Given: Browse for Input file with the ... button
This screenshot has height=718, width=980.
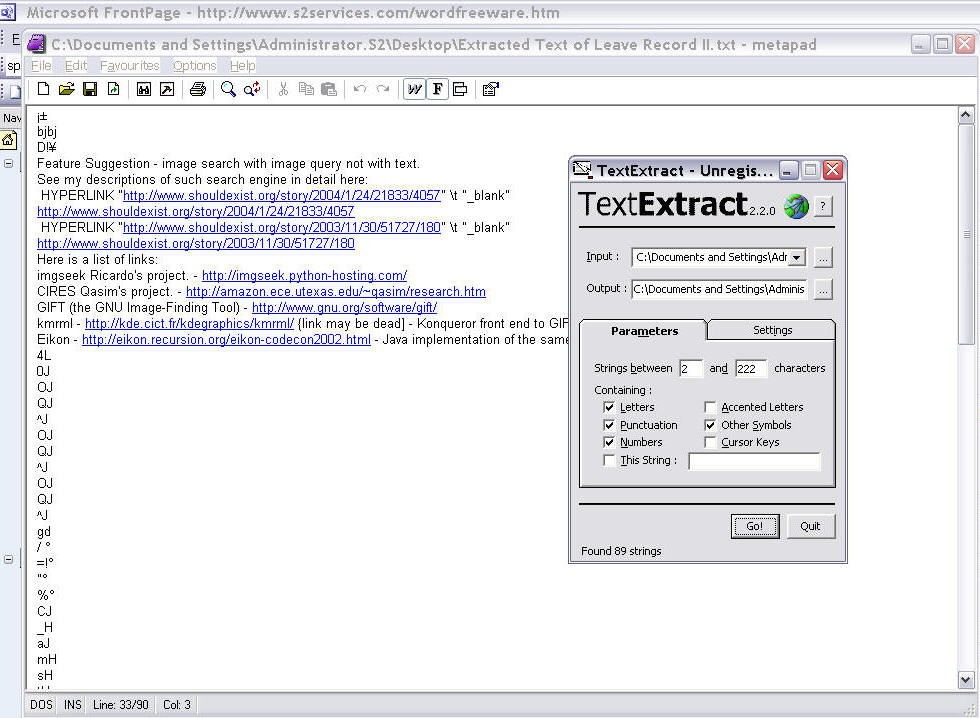Looking at the screenshot, I should pos(823,257).
